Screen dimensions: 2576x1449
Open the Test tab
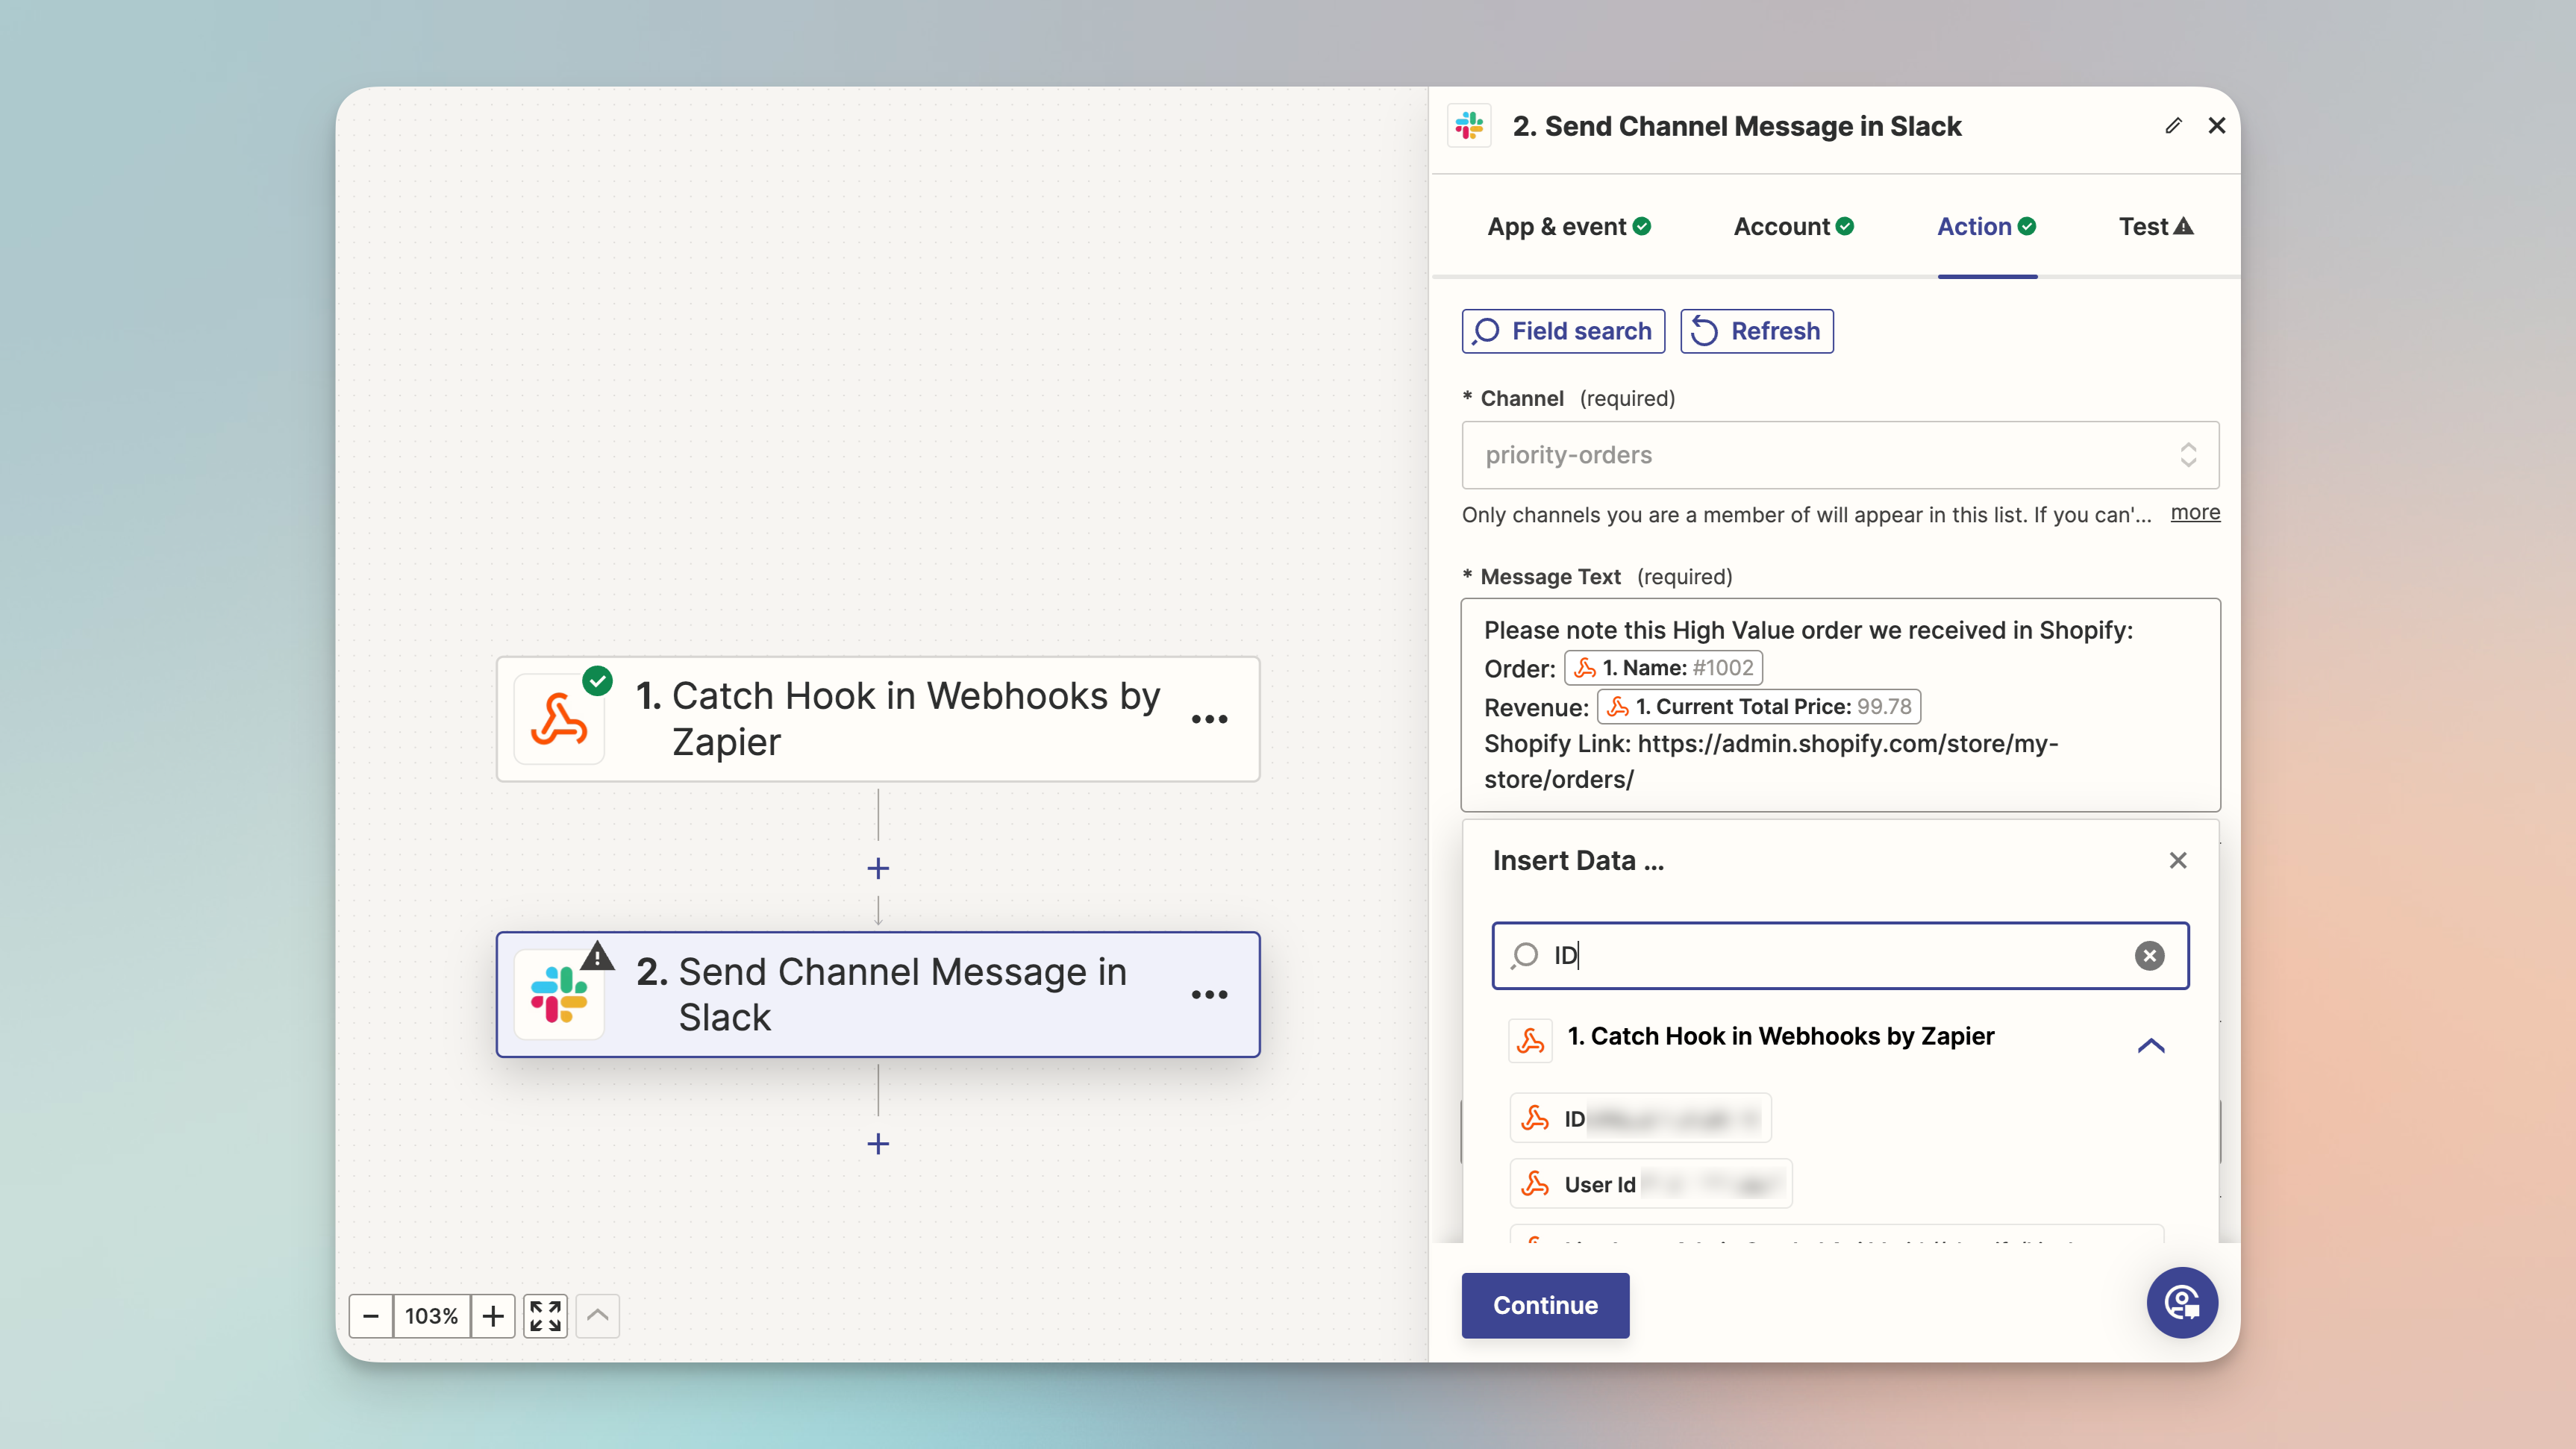coord(2156,227)
